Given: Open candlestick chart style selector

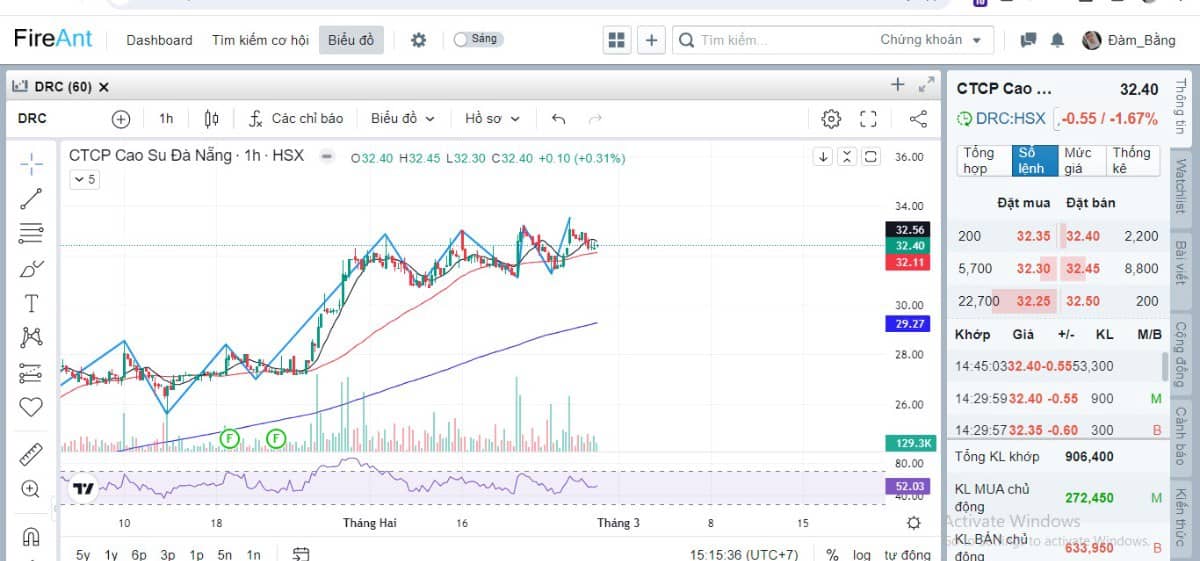Looking at the screenshot, I should pos(211,119).
